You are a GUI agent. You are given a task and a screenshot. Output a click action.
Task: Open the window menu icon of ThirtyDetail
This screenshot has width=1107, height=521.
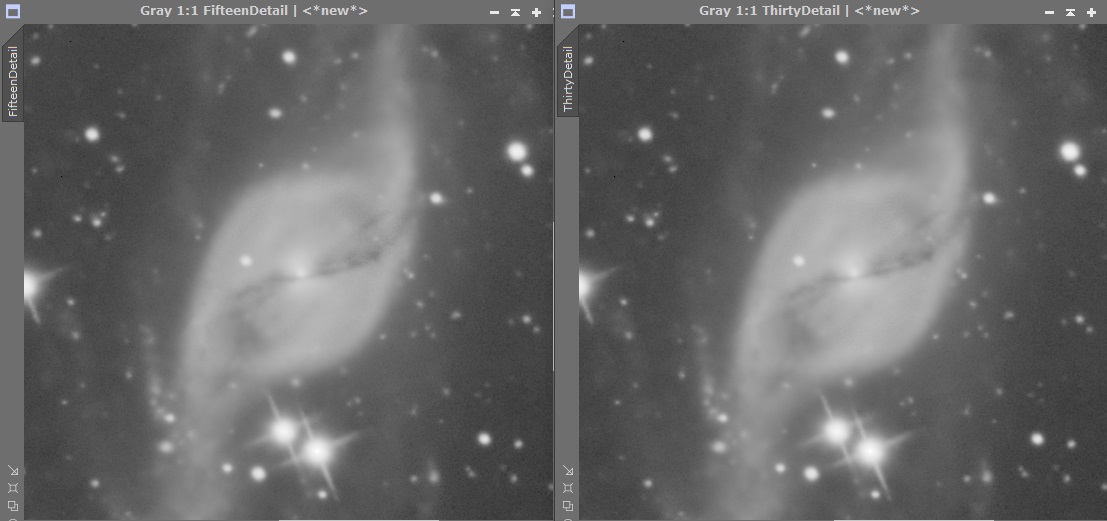point(568,11)
